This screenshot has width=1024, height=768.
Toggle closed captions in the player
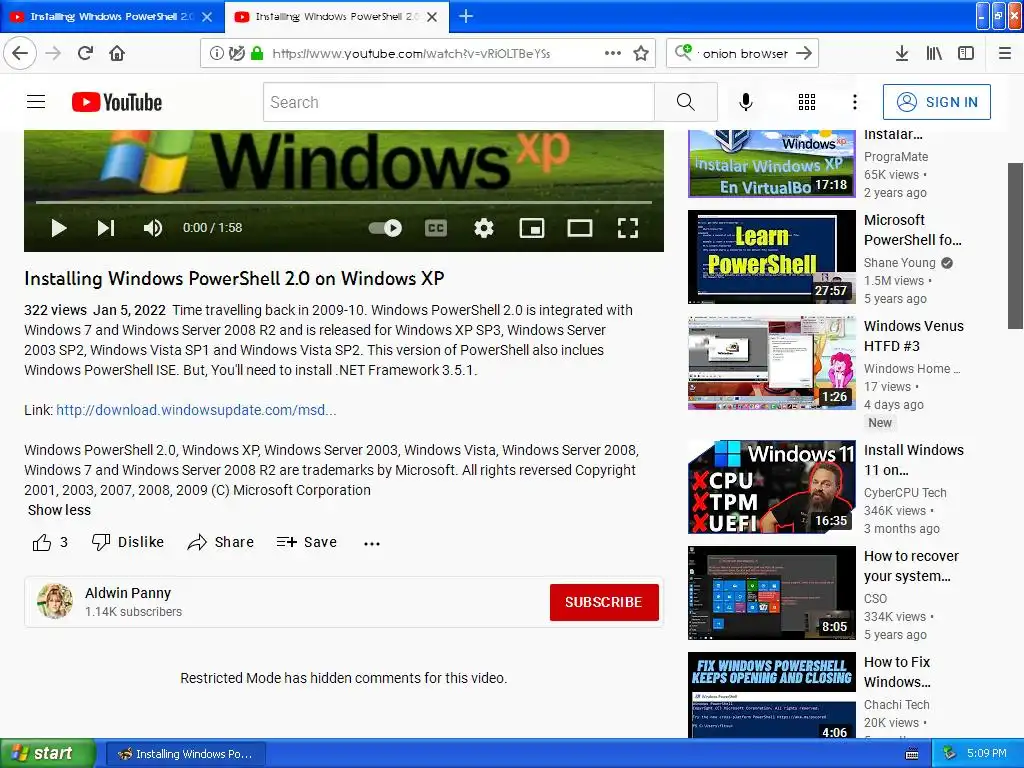coord(436,228)
